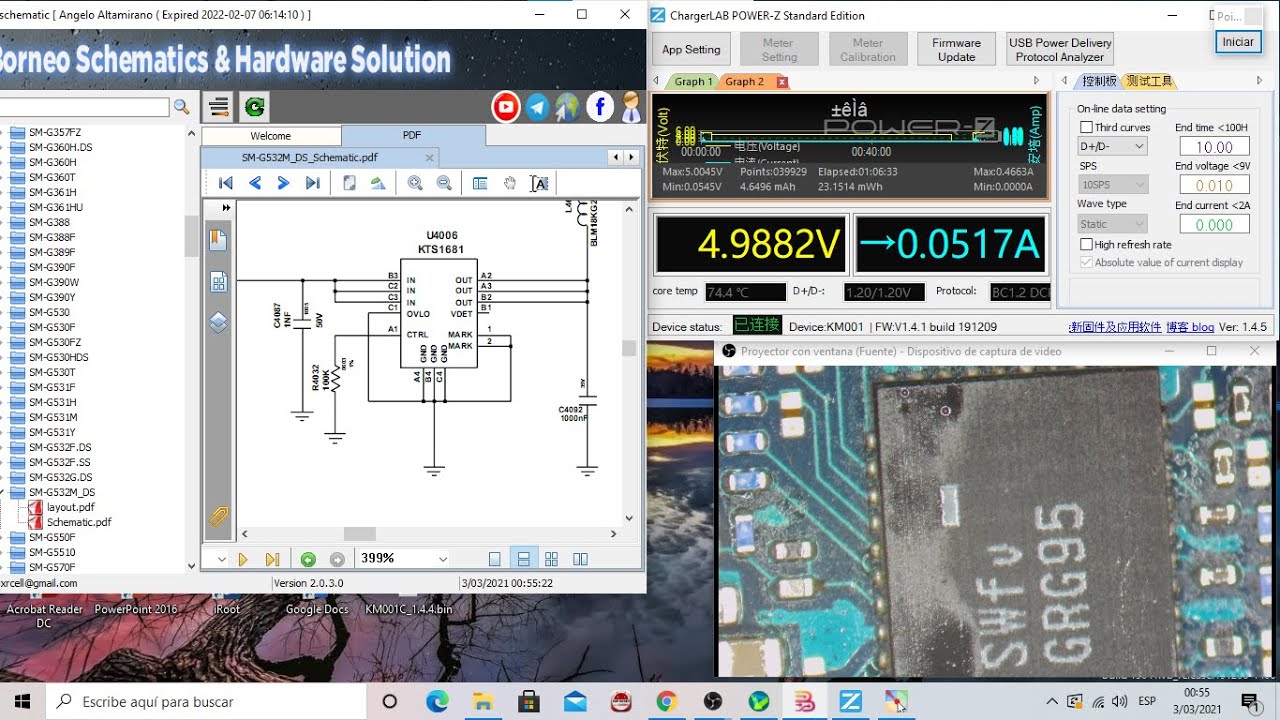Toggle Absolute value of current display
The image size is (1280, 720).
pos(1086,262)
